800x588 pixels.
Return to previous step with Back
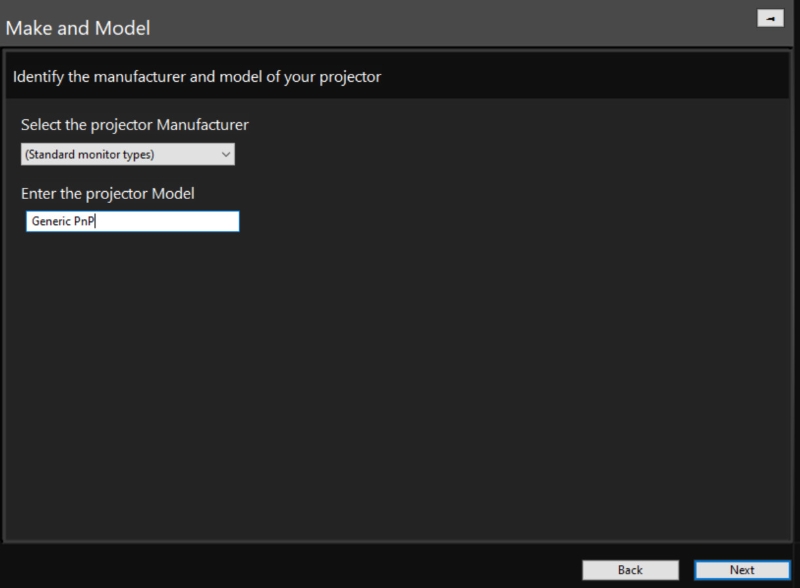coord(630,570)
